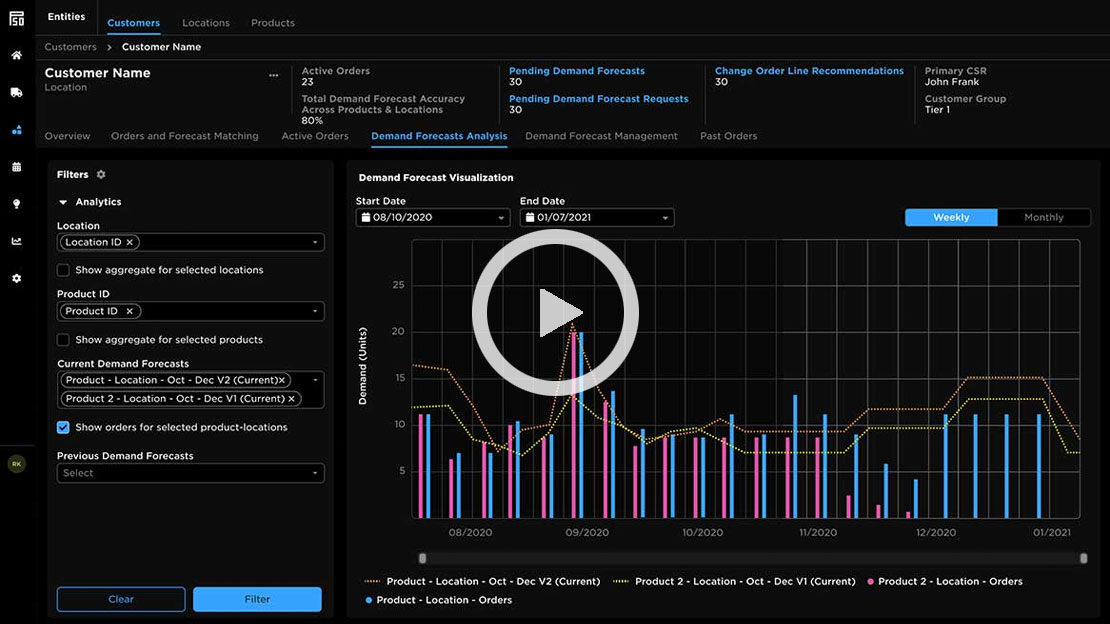Screen dimensions: 1110x624
Task: Check Show aggregate for selected products
Action: coord(63,340)
